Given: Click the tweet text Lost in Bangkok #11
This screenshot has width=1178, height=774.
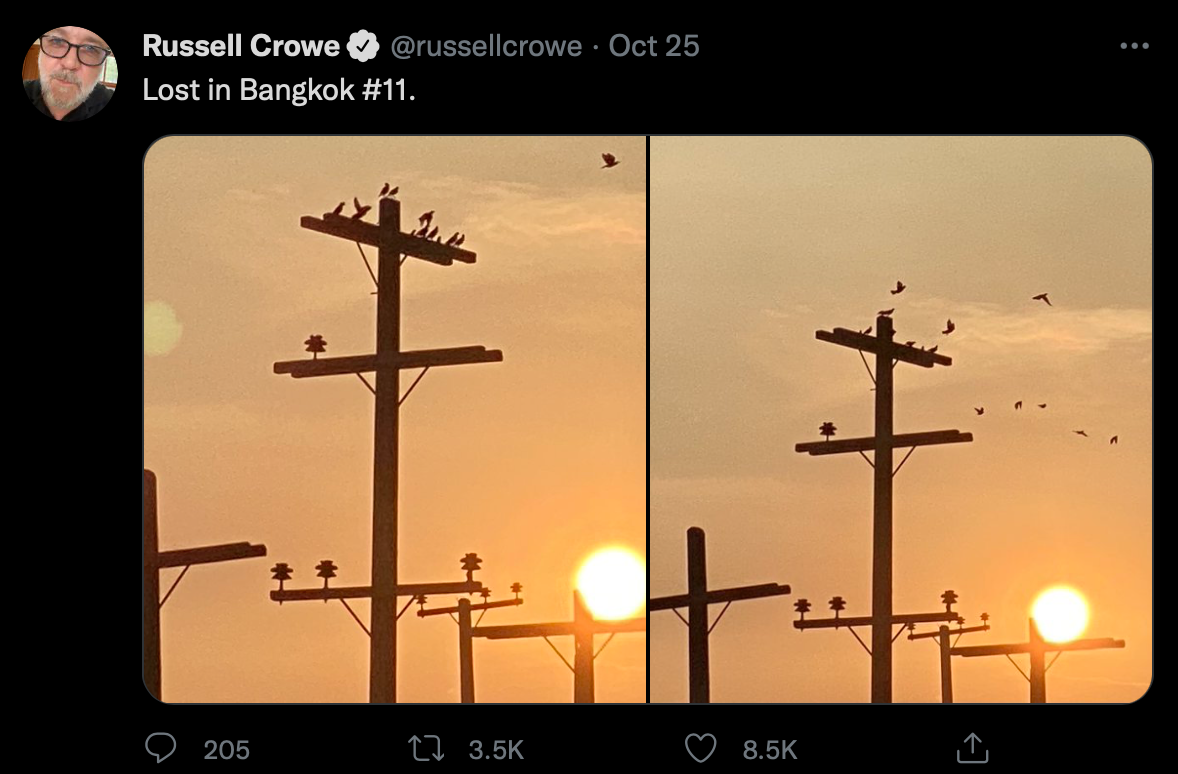Looking at the screenshot, I should point(278,89).
